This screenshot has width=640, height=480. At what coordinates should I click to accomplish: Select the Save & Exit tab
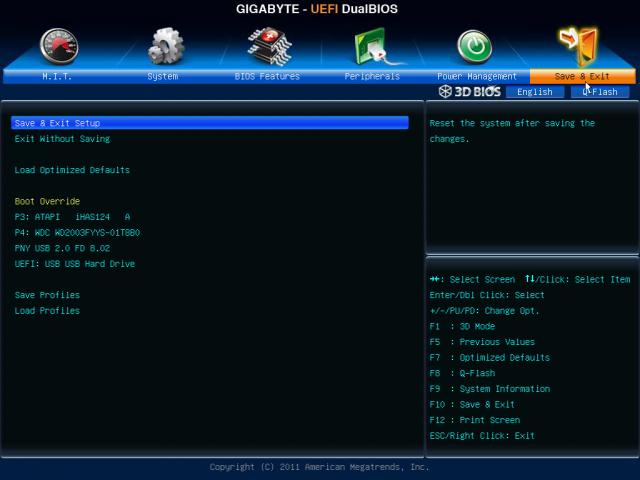point(582,76)
